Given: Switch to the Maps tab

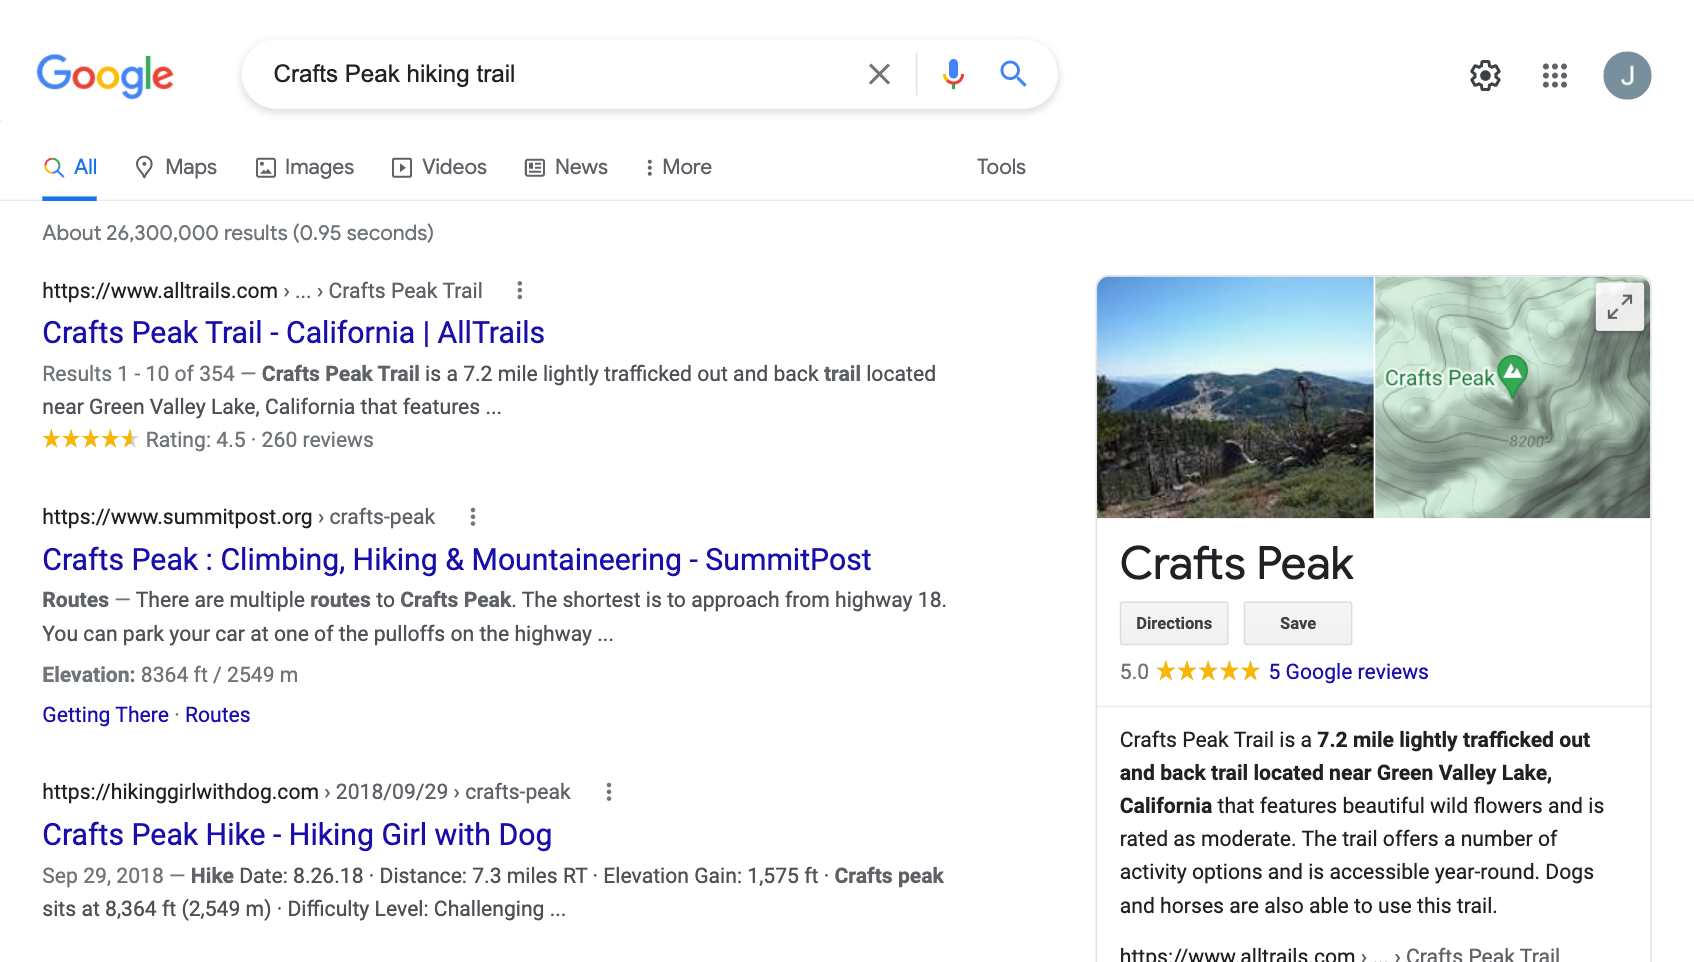Looking at the screenshot, I should click(176, 167).
